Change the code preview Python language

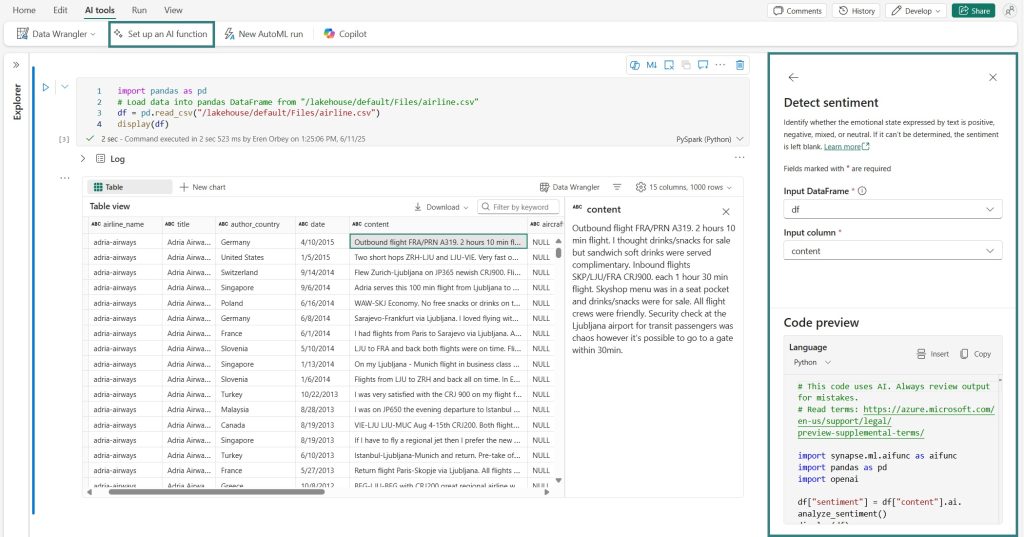pyautogui.click(x=812, y=363)
